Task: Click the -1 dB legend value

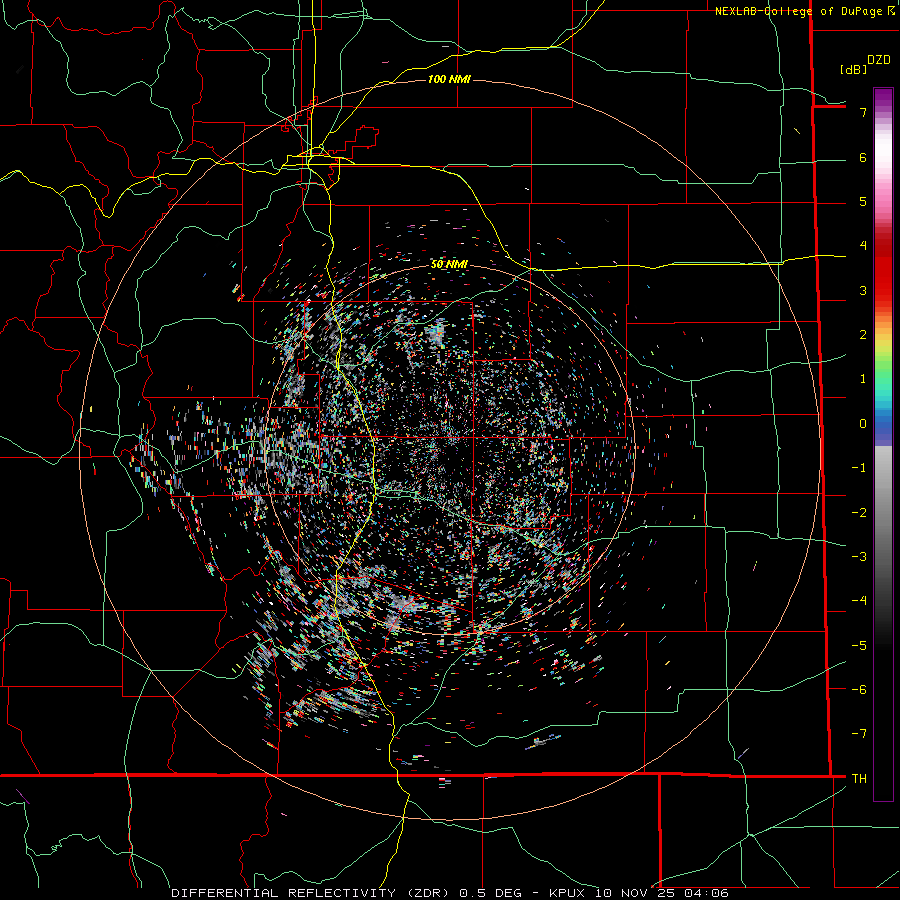Action: click(859, 468)
